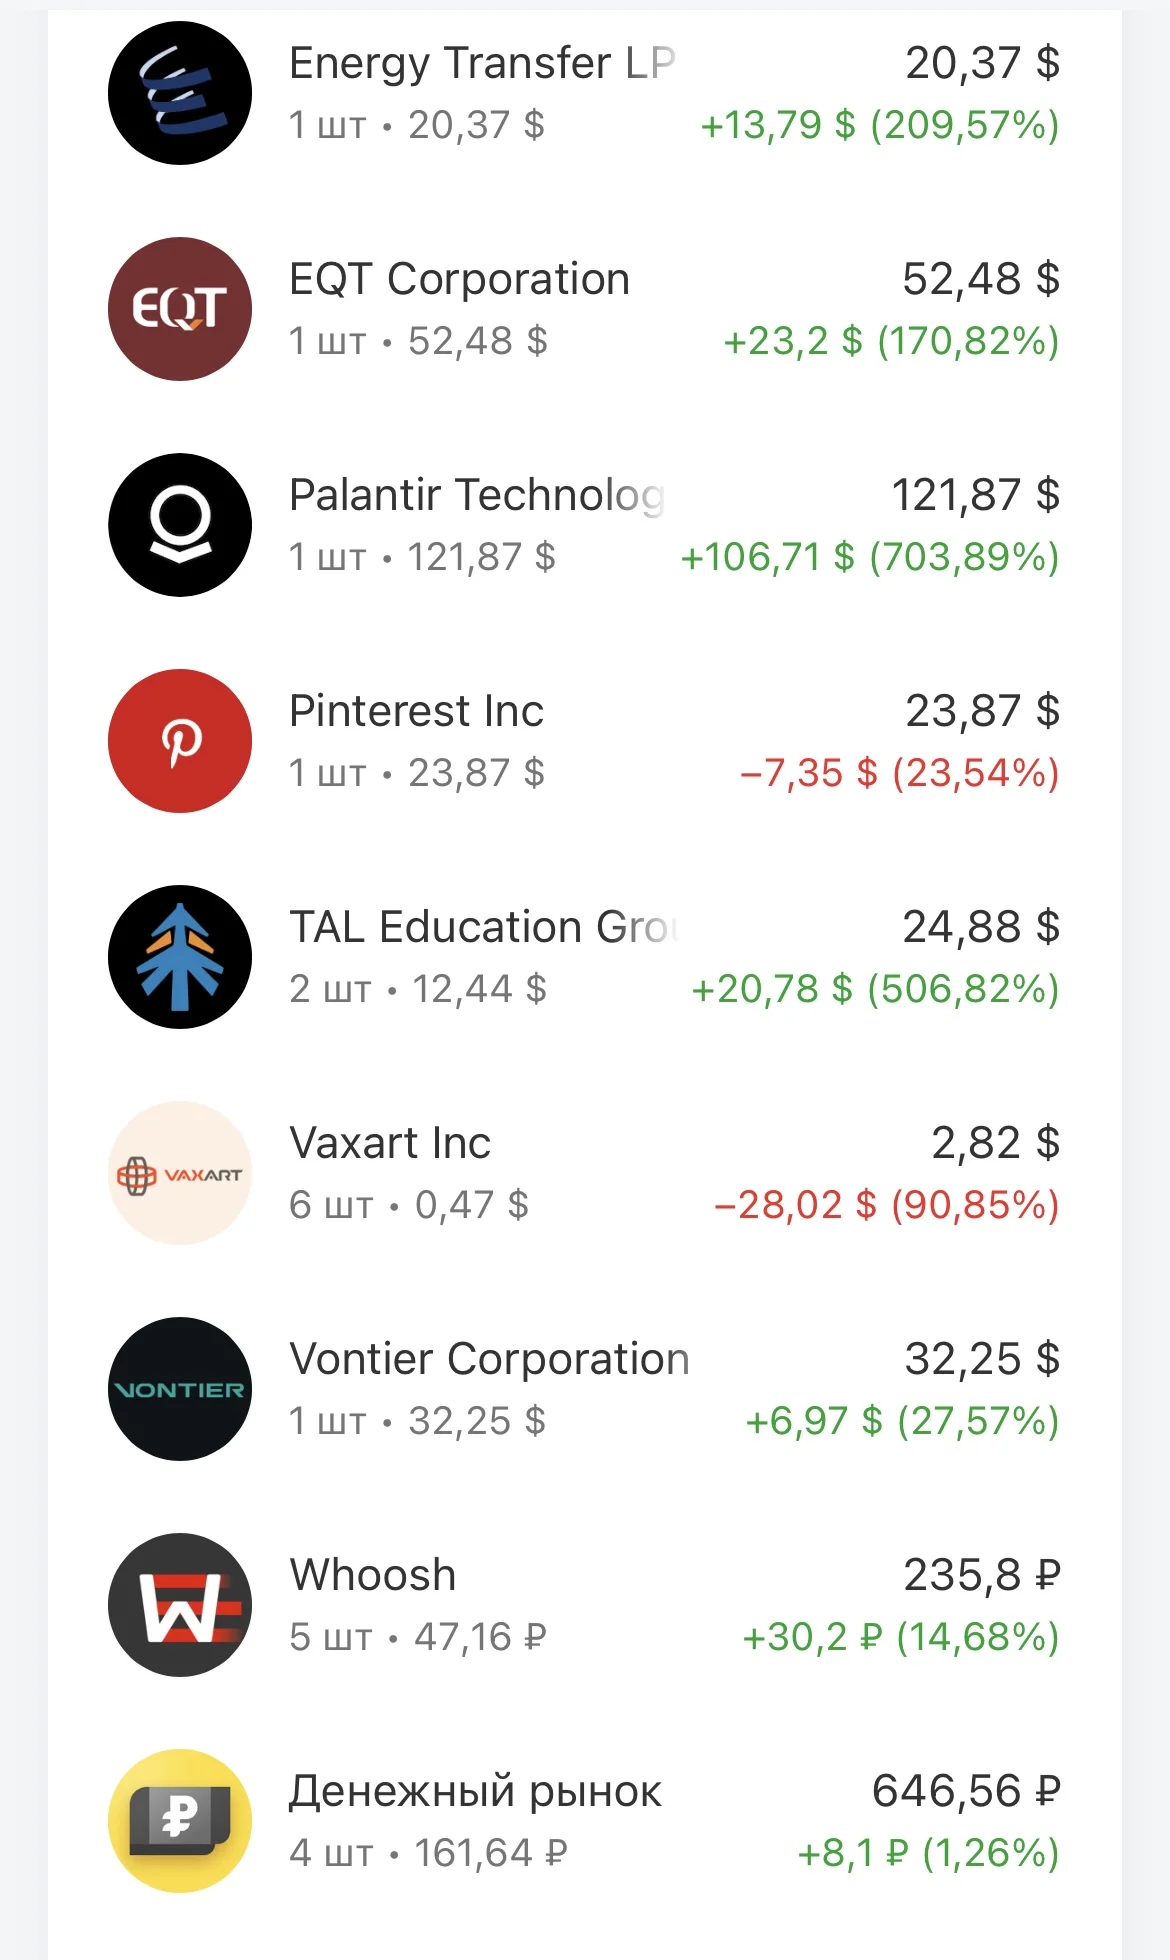This screenshot has width=1170, height=1960.
Task: Tap the Whoosh W logo icon
Action: click(180, 1605)
